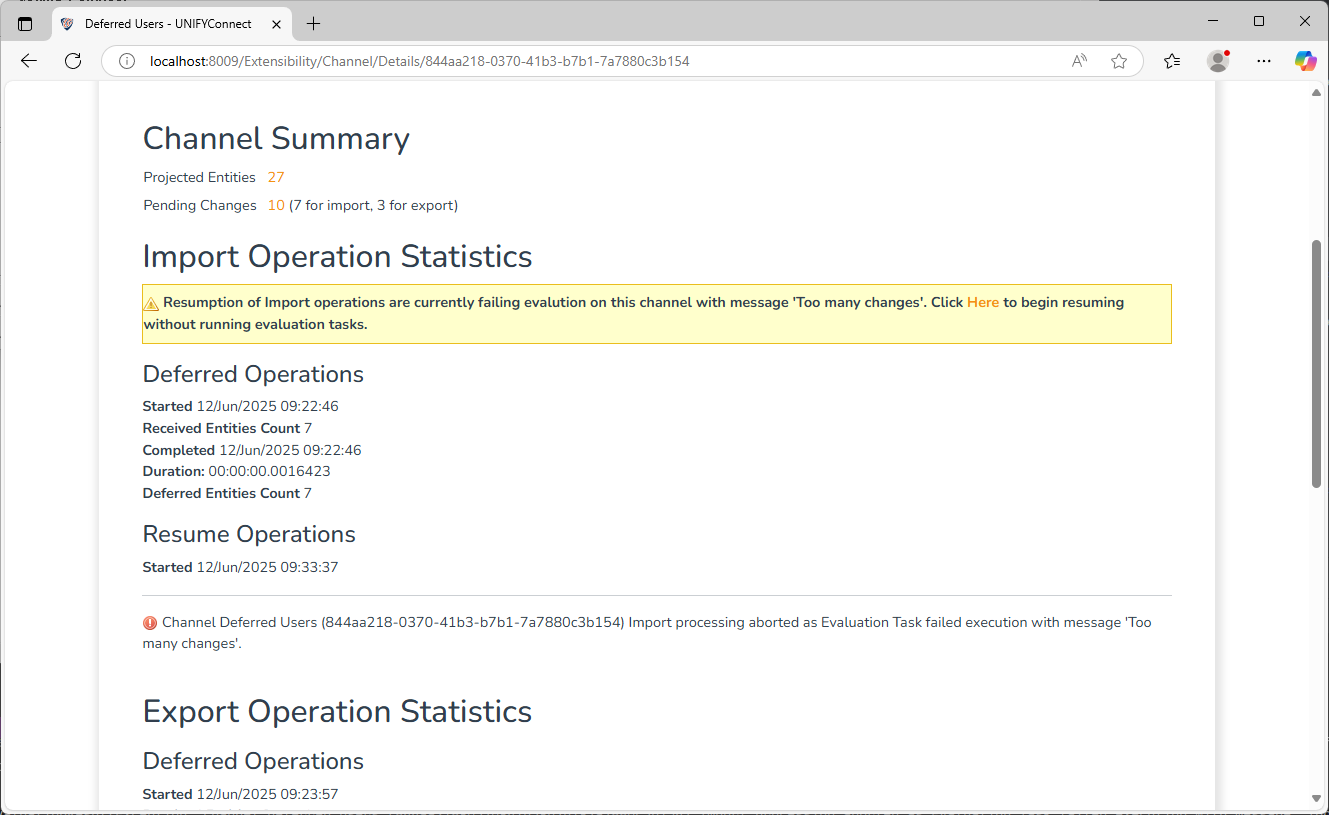Image resolution: width=1329 pixels, height=815 pixels.
Task: Go back to the previous page
Action: (29, 61)
